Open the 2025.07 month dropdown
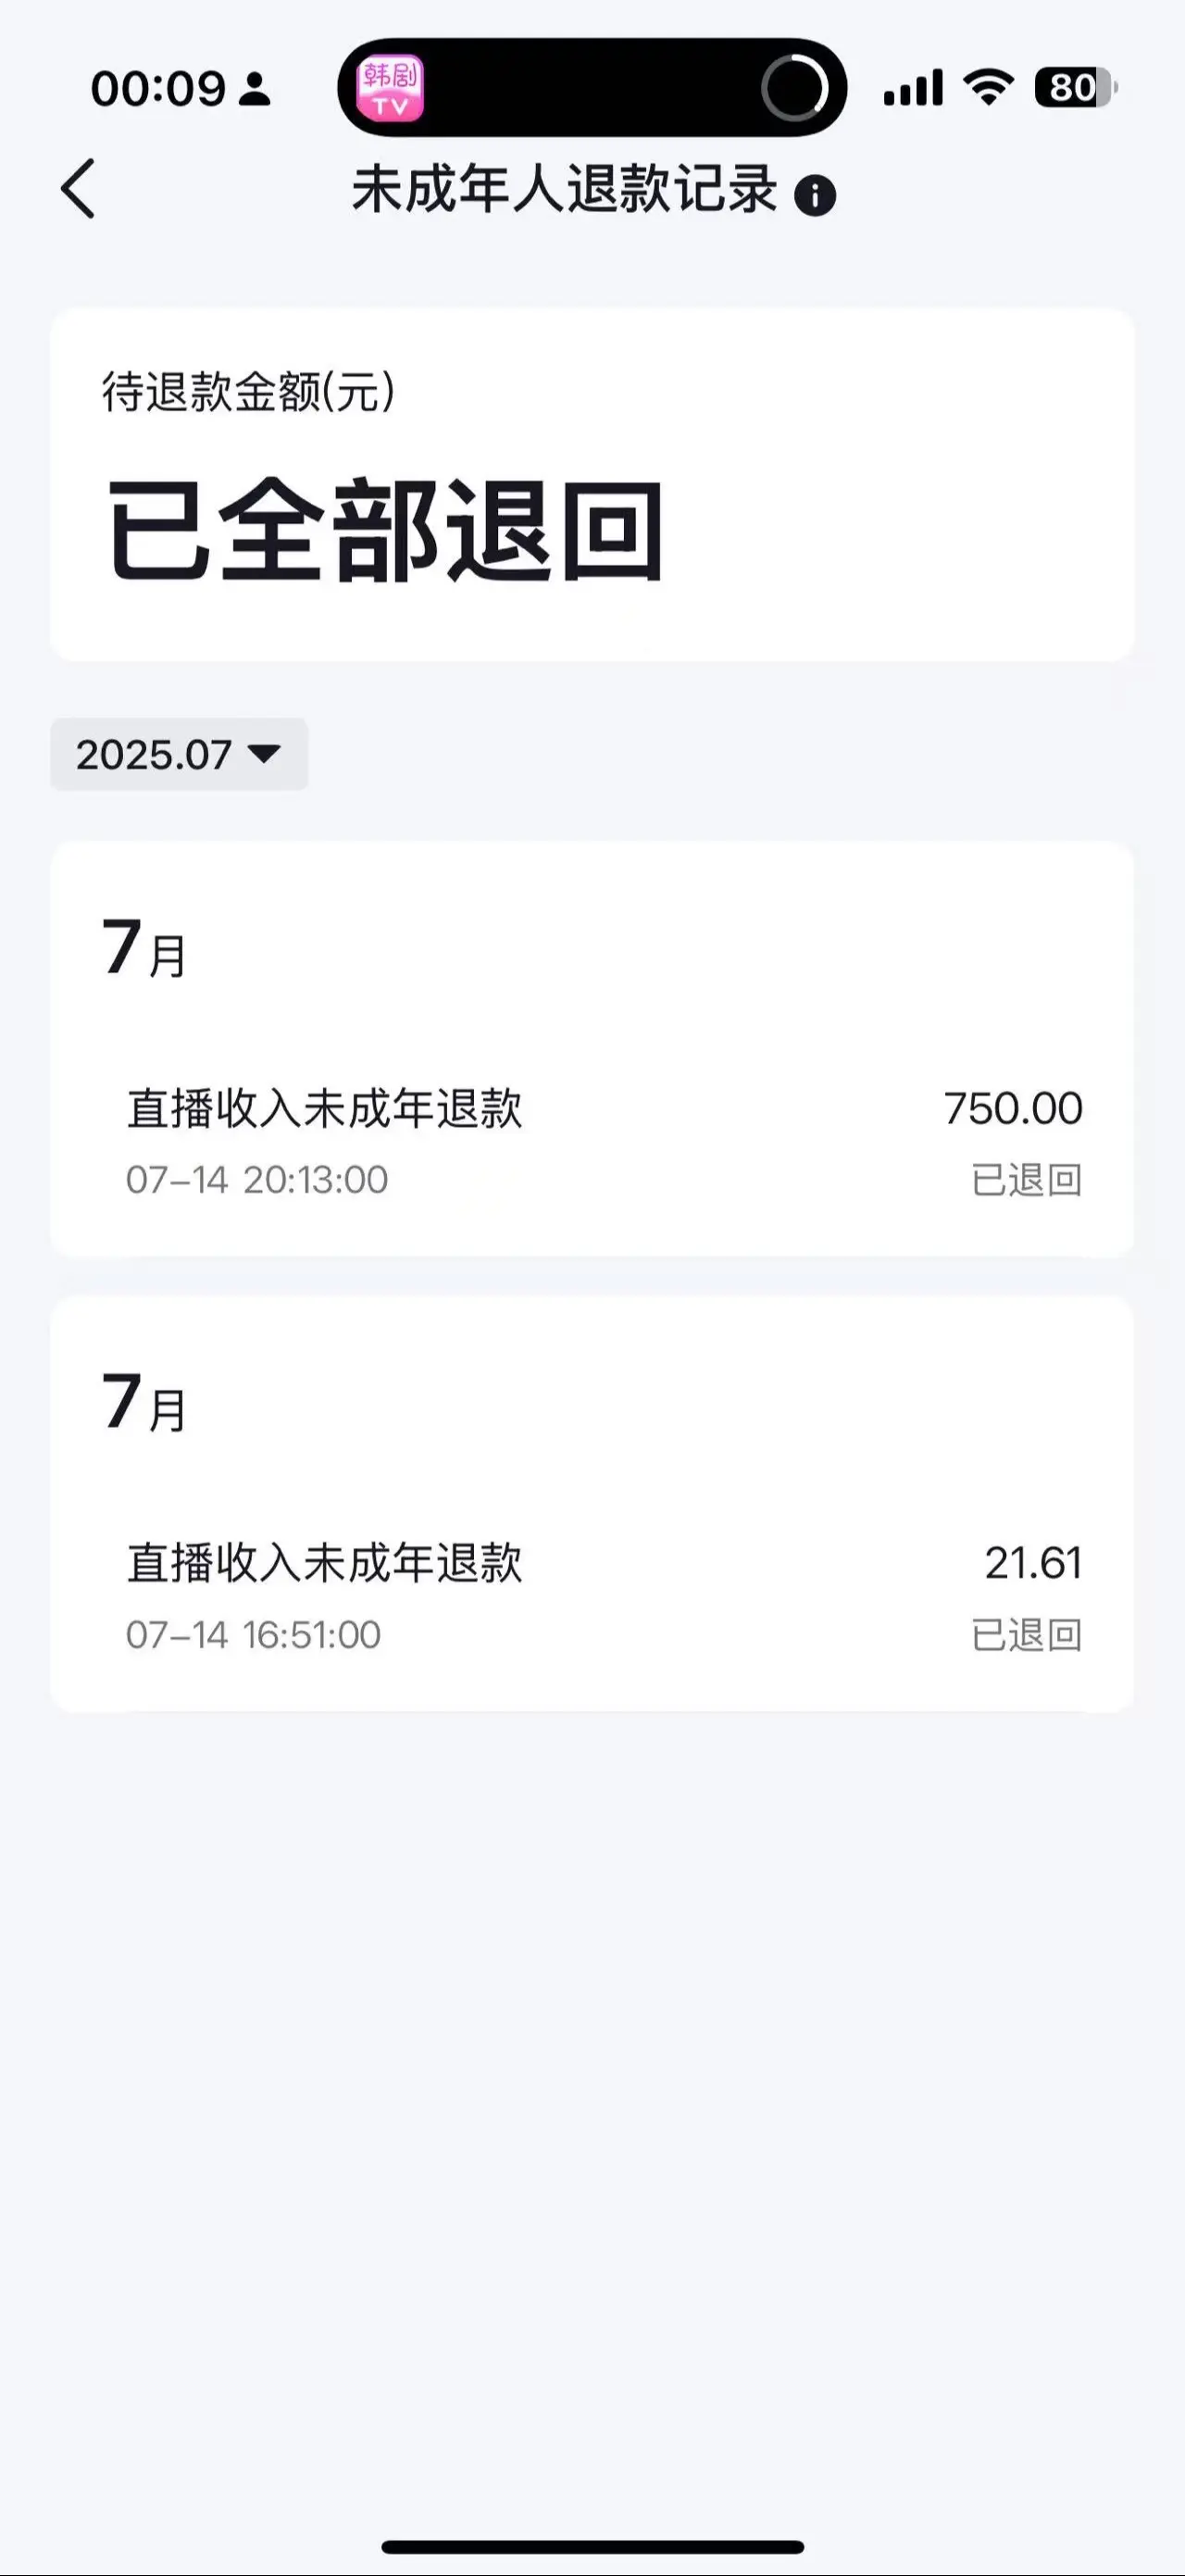 [179, 754]
